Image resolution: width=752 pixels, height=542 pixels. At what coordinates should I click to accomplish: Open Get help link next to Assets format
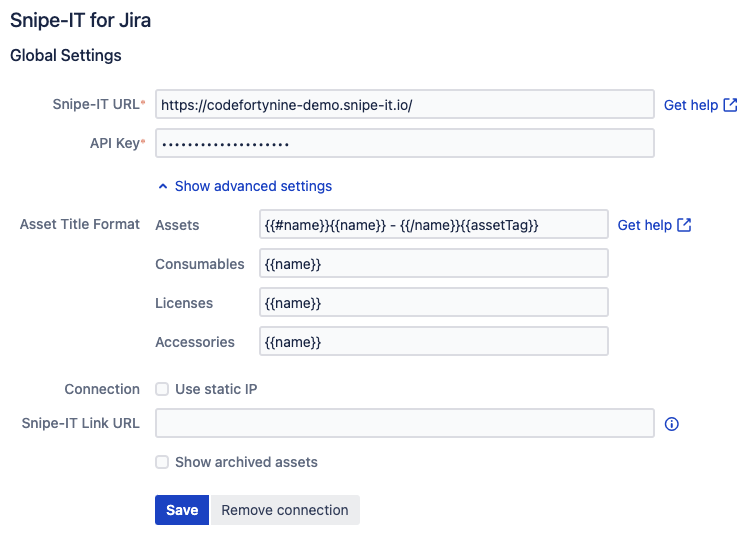click(644, 225)
